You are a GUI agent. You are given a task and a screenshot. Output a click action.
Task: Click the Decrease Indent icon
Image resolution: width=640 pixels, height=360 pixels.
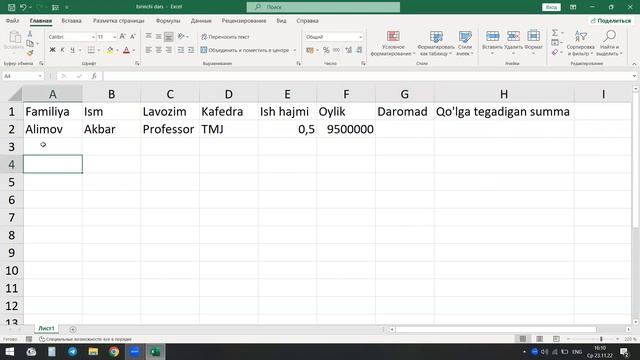(180, 50)
